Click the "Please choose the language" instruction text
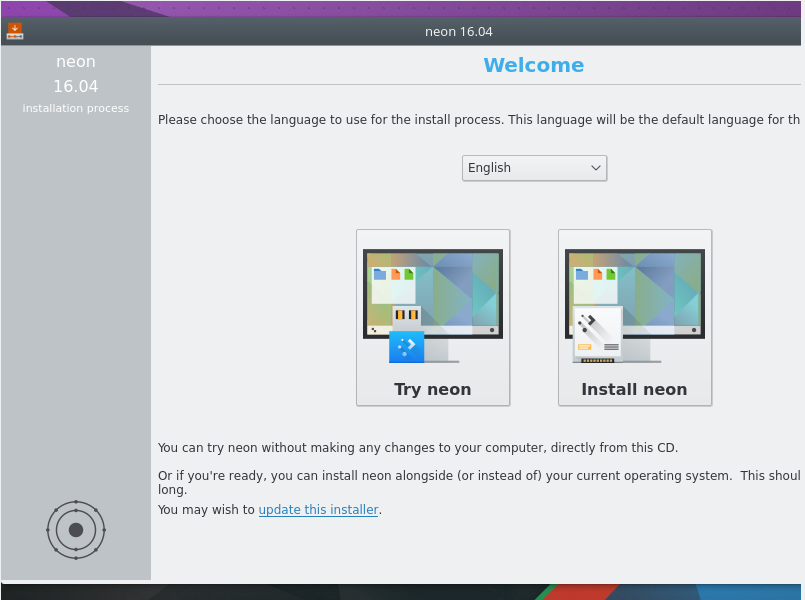 pyautogui.click(x=478, y=120)
